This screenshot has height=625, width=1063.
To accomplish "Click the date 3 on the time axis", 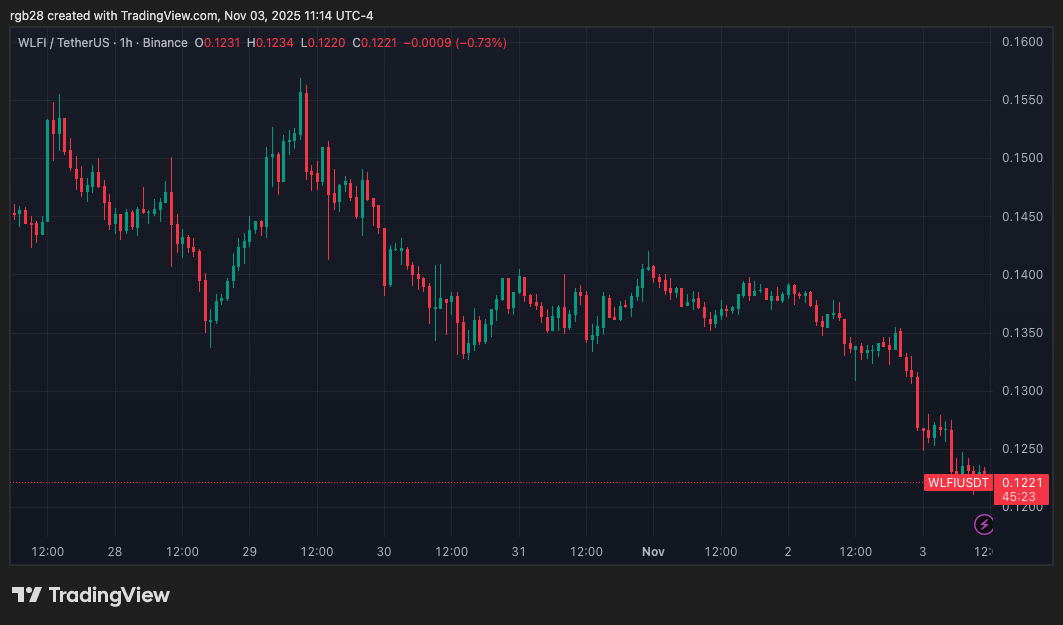I will pyautogui.click(x=922, y=551).
